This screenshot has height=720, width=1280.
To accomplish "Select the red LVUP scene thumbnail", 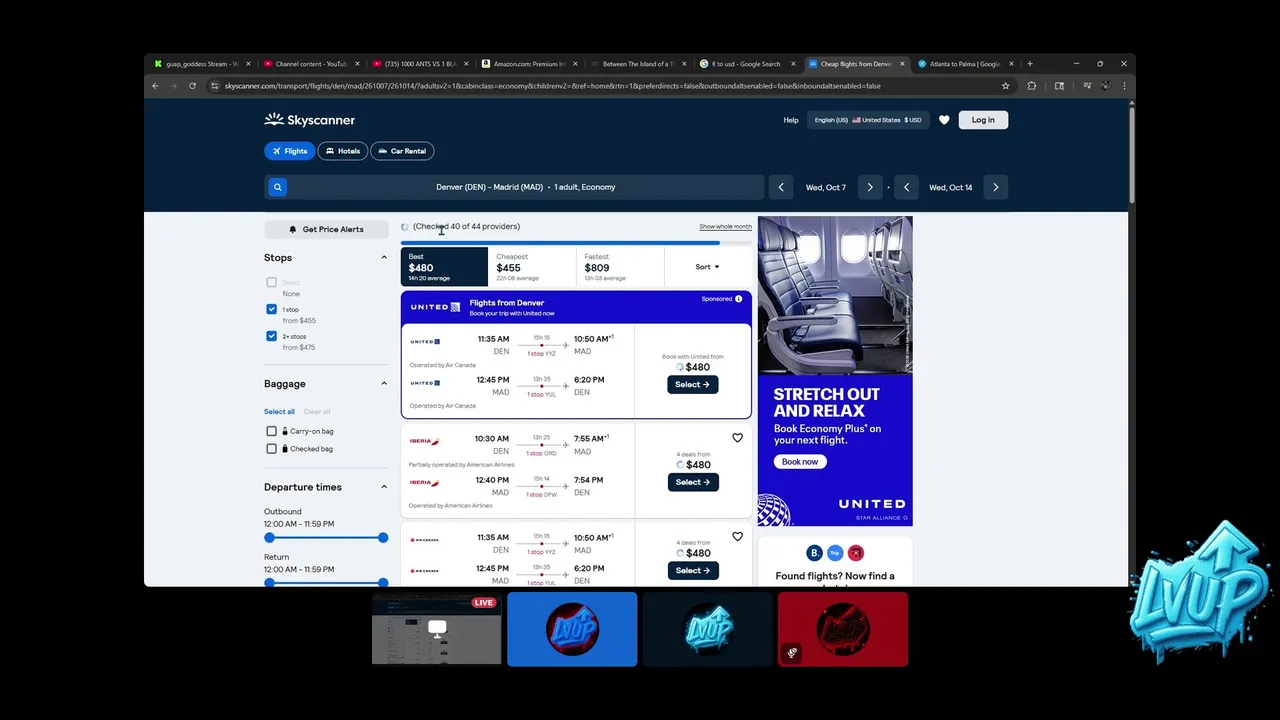I will (843, 629).
